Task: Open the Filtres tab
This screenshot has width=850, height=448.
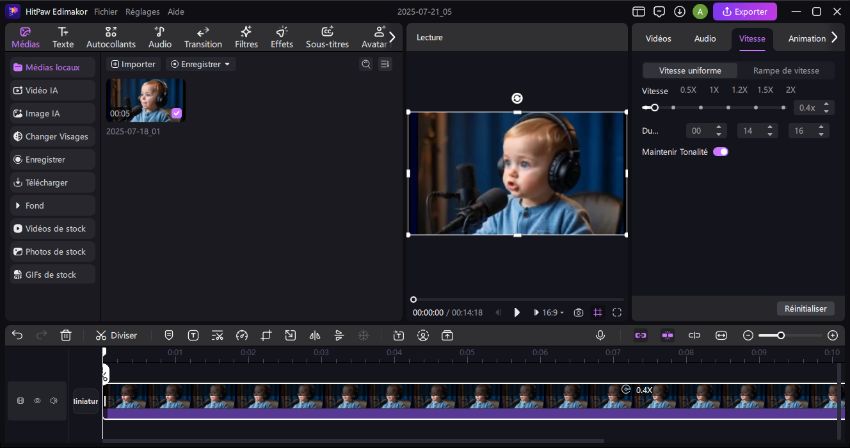Action: tap(246, 37)
